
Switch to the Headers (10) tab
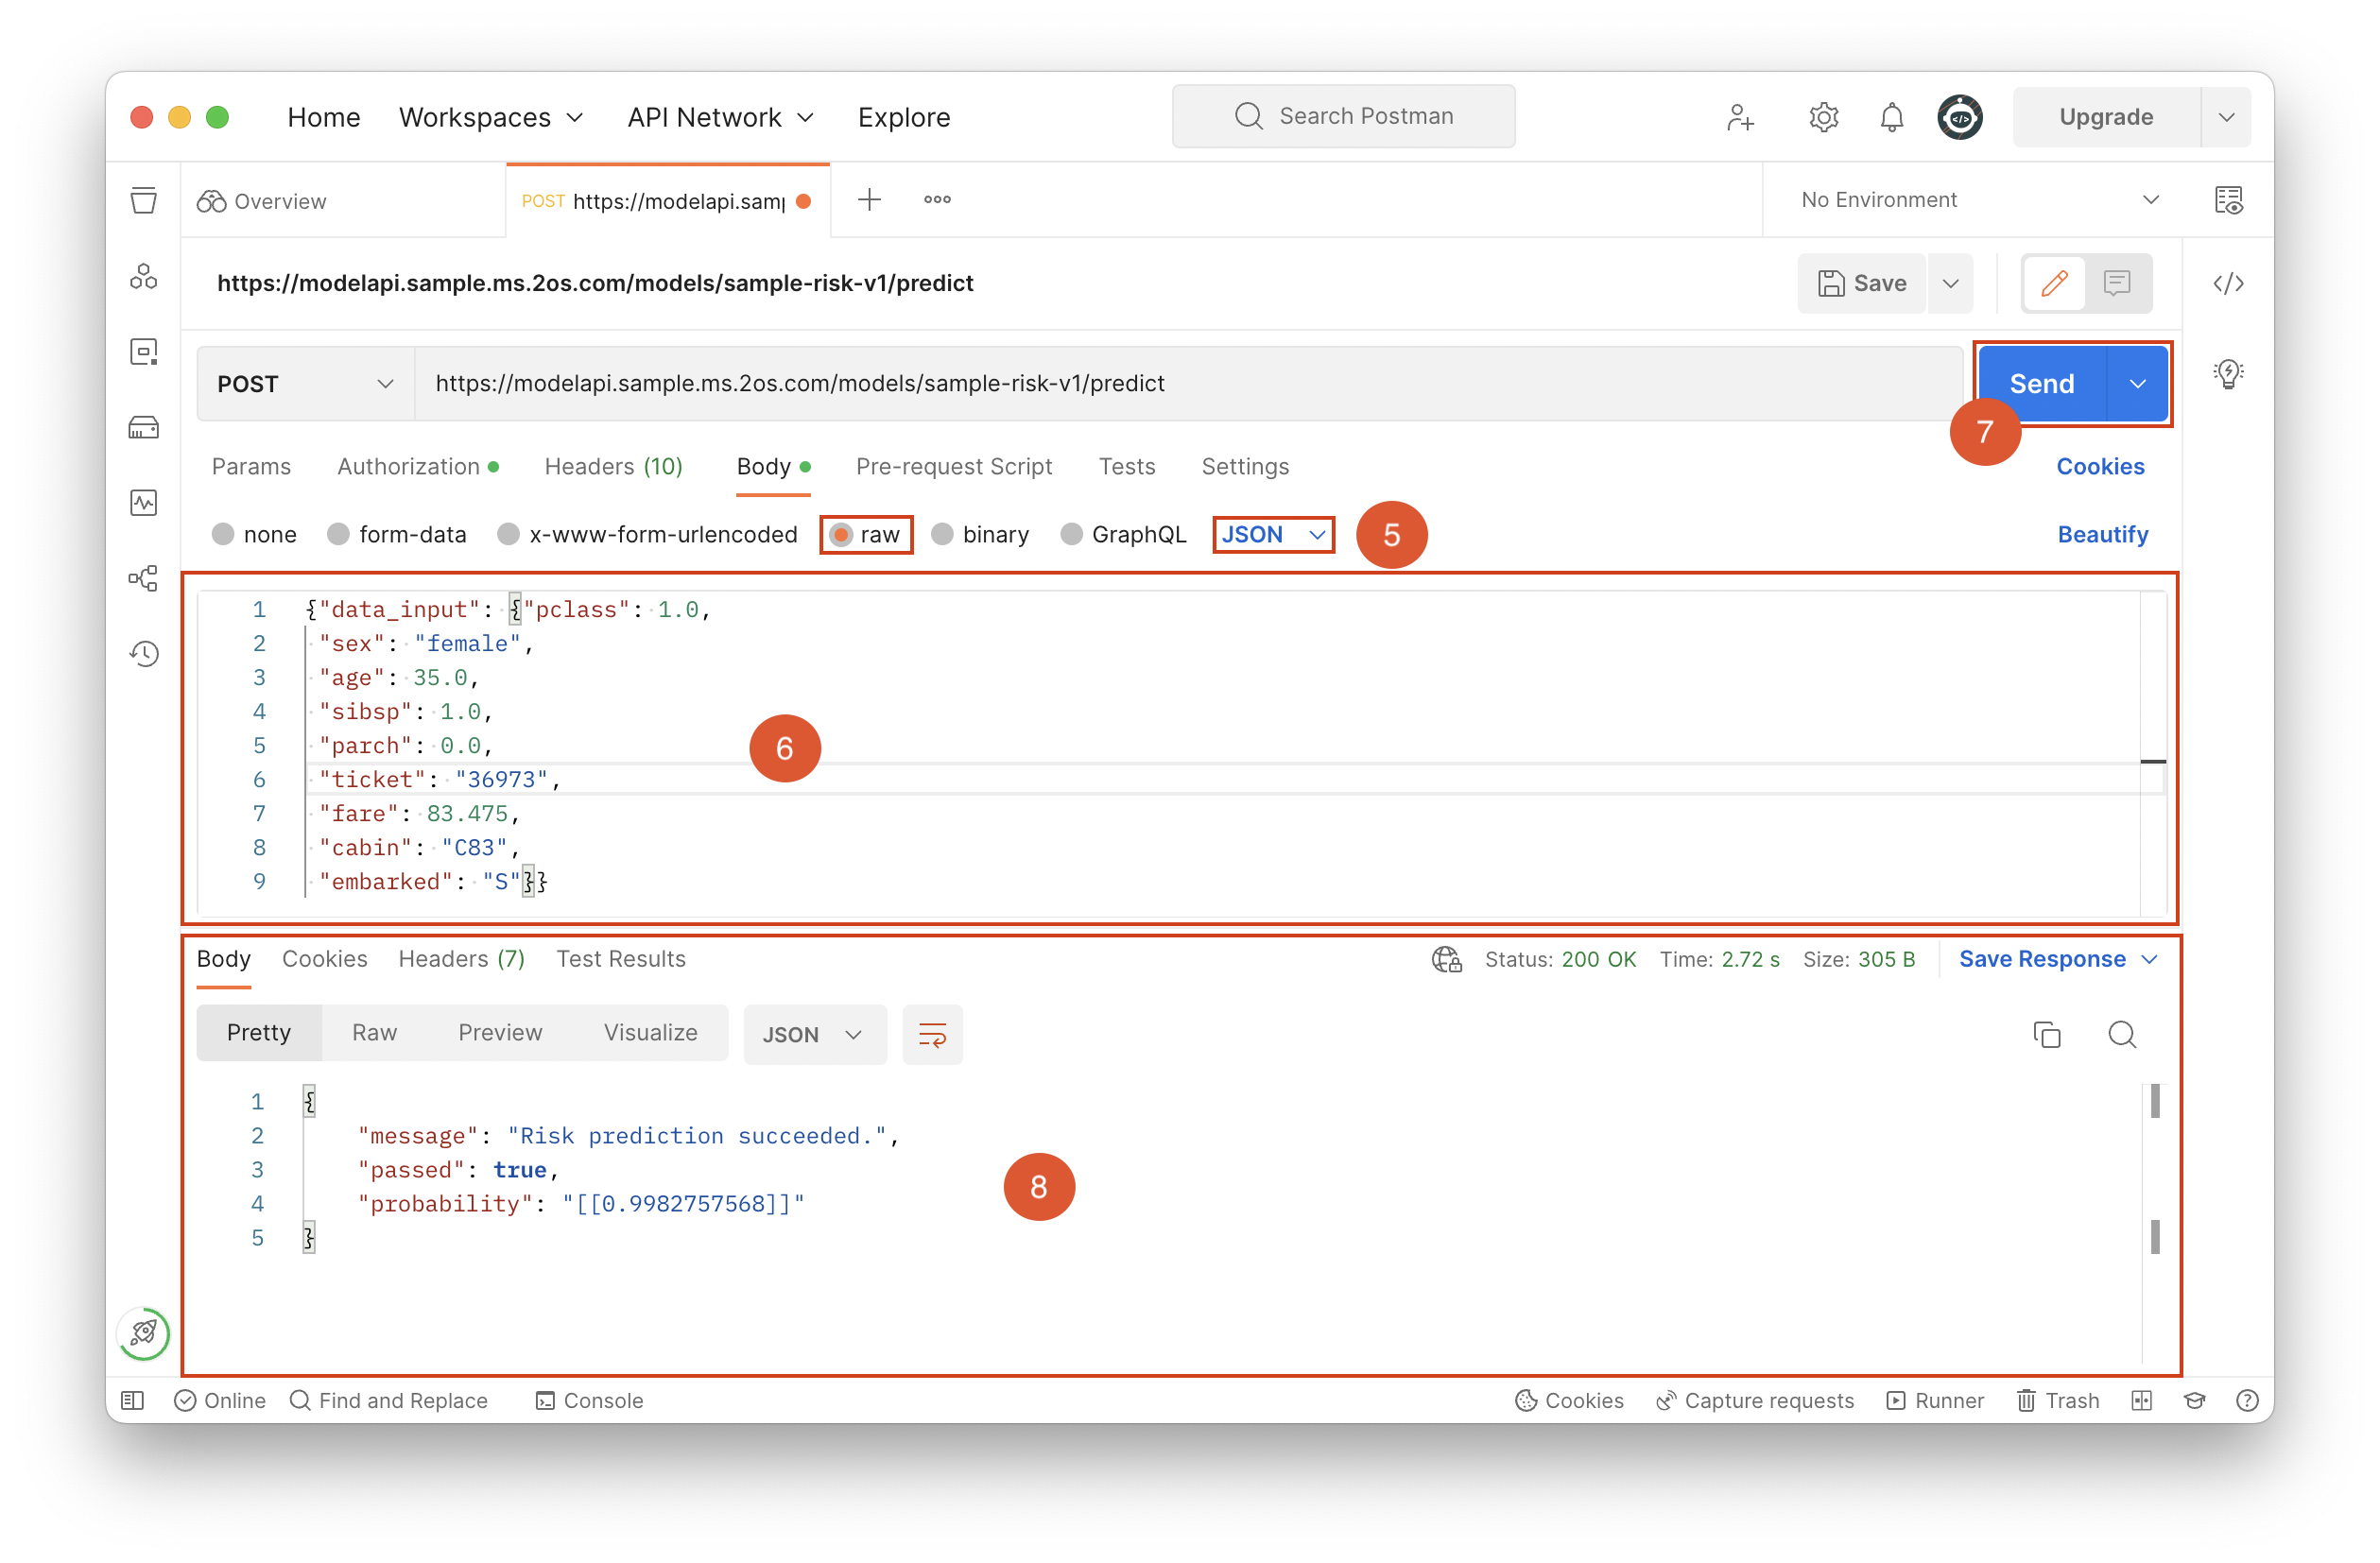(x=613, y=467)
